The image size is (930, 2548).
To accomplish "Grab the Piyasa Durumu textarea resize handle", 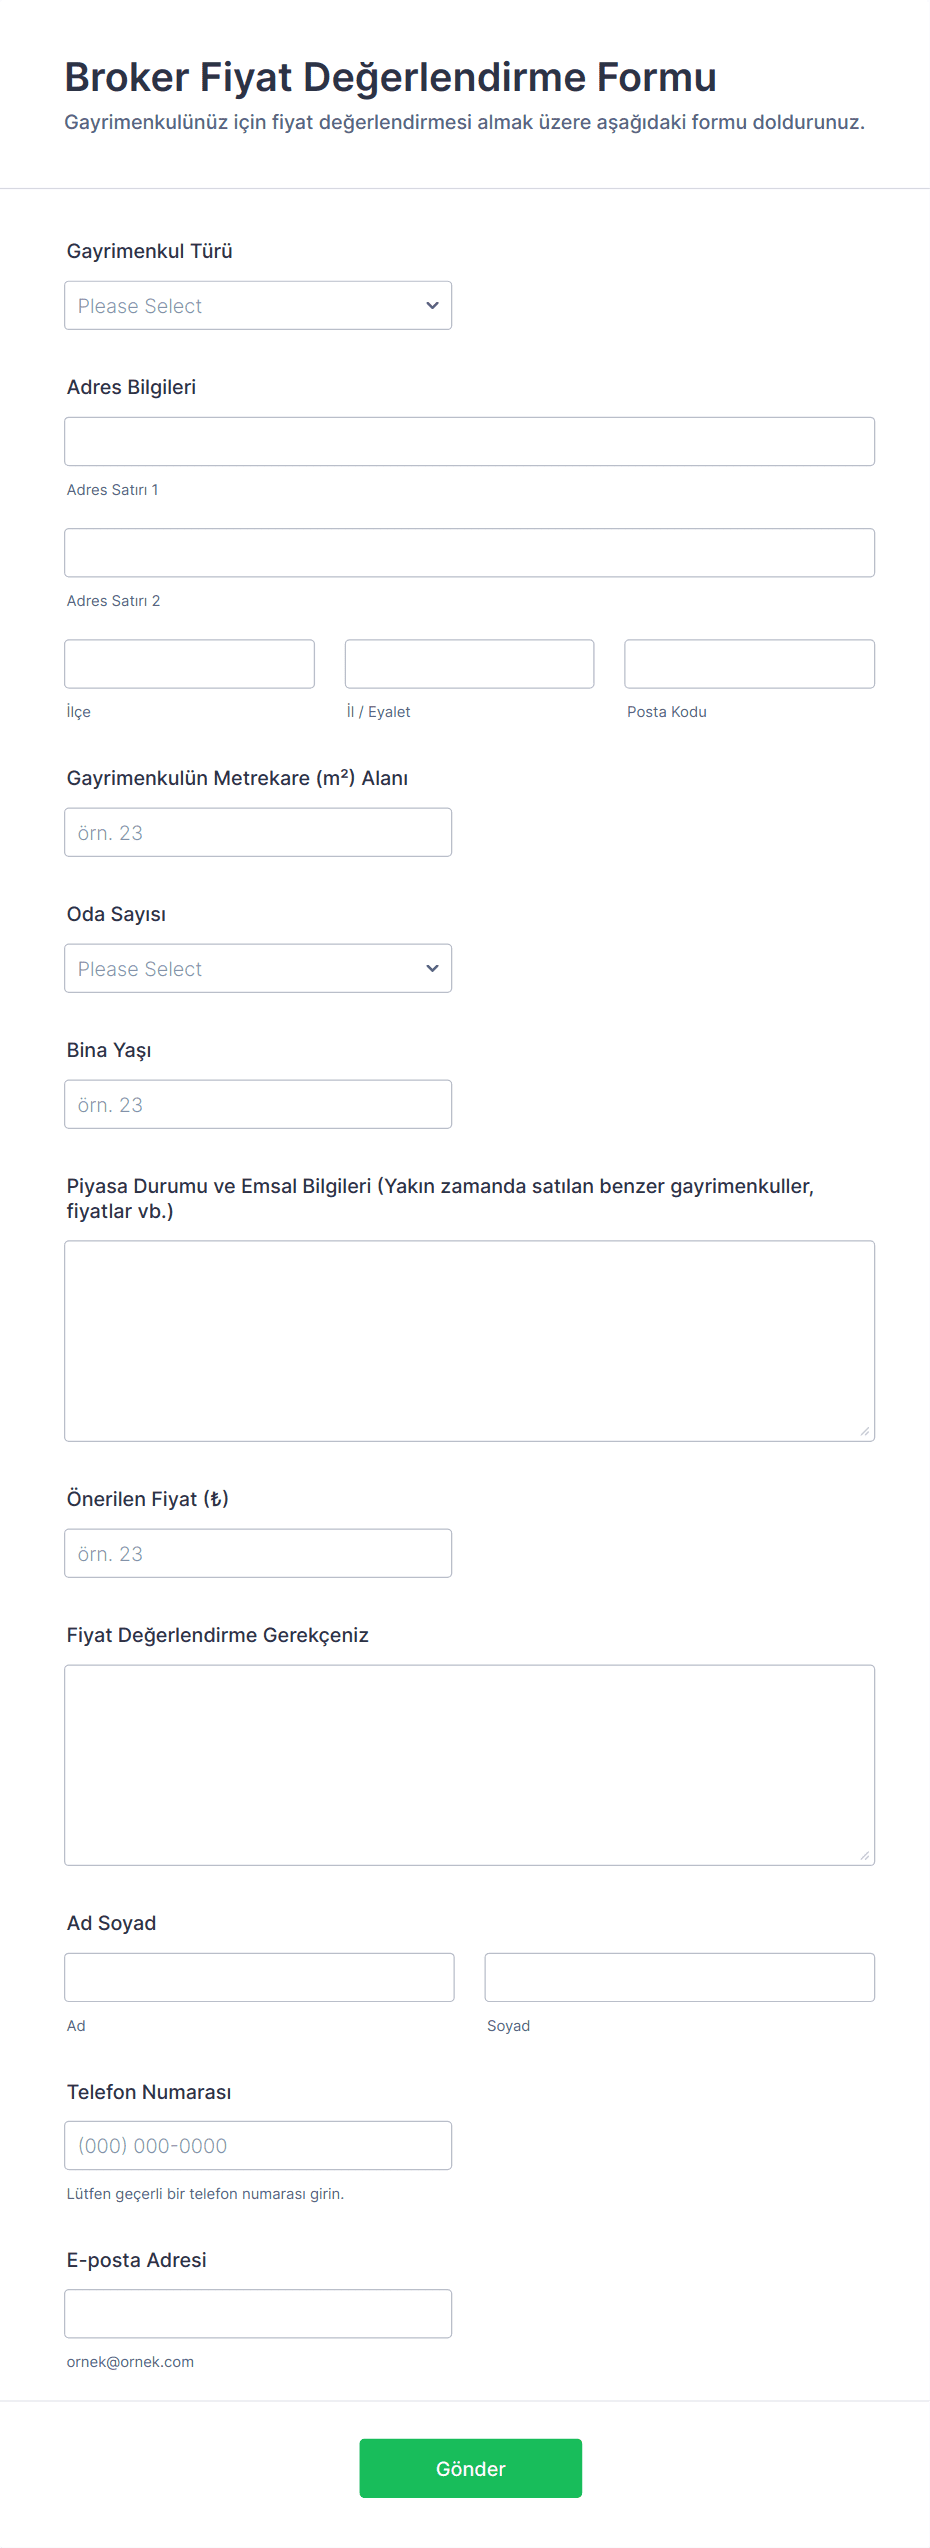I will pyautogui.click(x=864, y=1431).
